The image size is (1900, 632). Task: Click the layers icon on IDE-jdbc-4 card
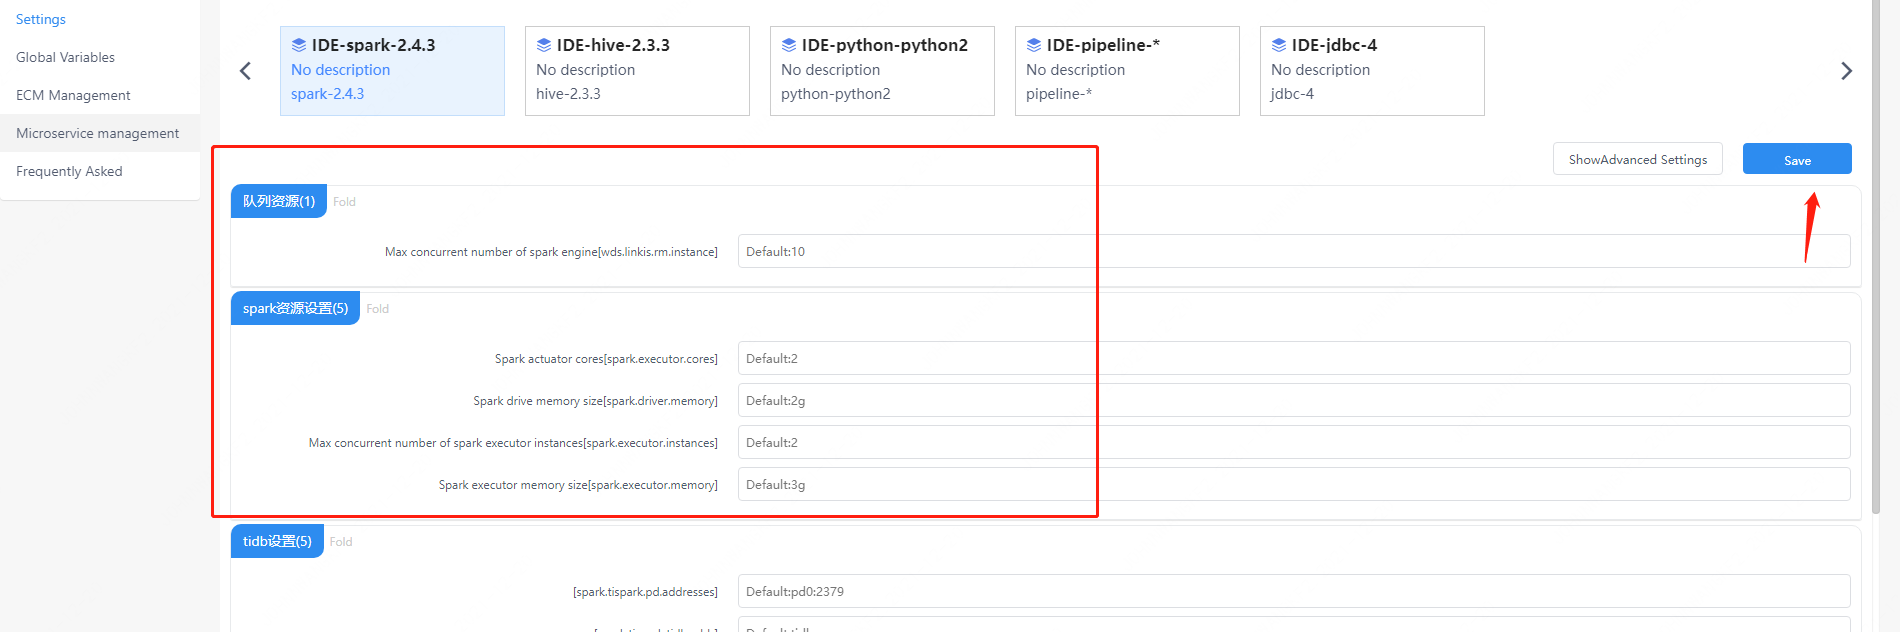pos(1278,45)
